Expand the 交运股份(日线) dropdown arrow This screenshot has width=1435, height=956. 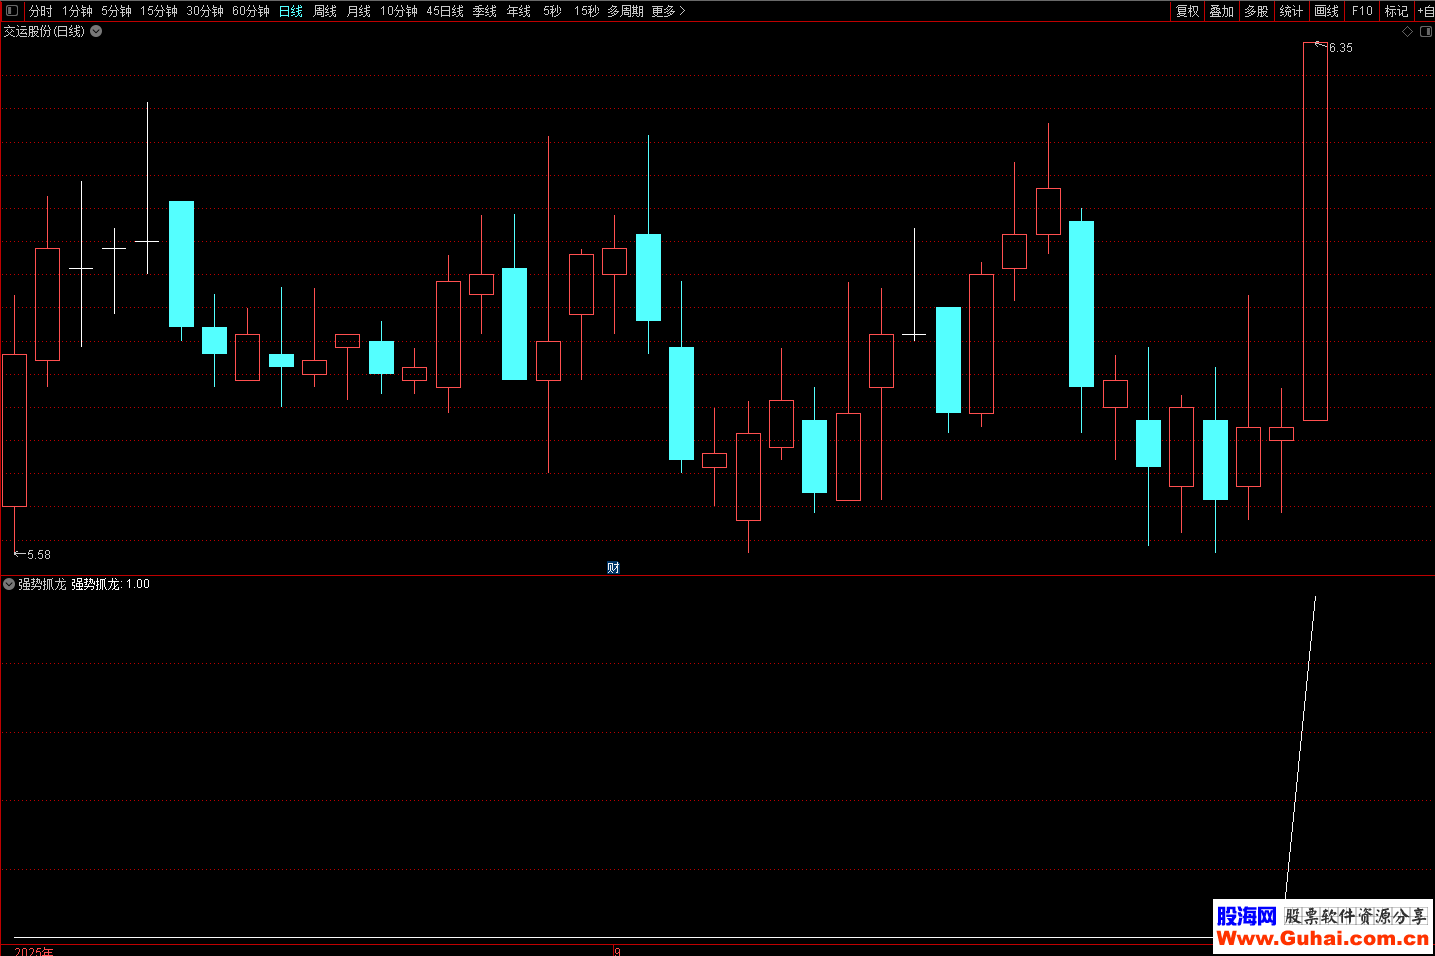pyautogui.click(x=96, y=31)
